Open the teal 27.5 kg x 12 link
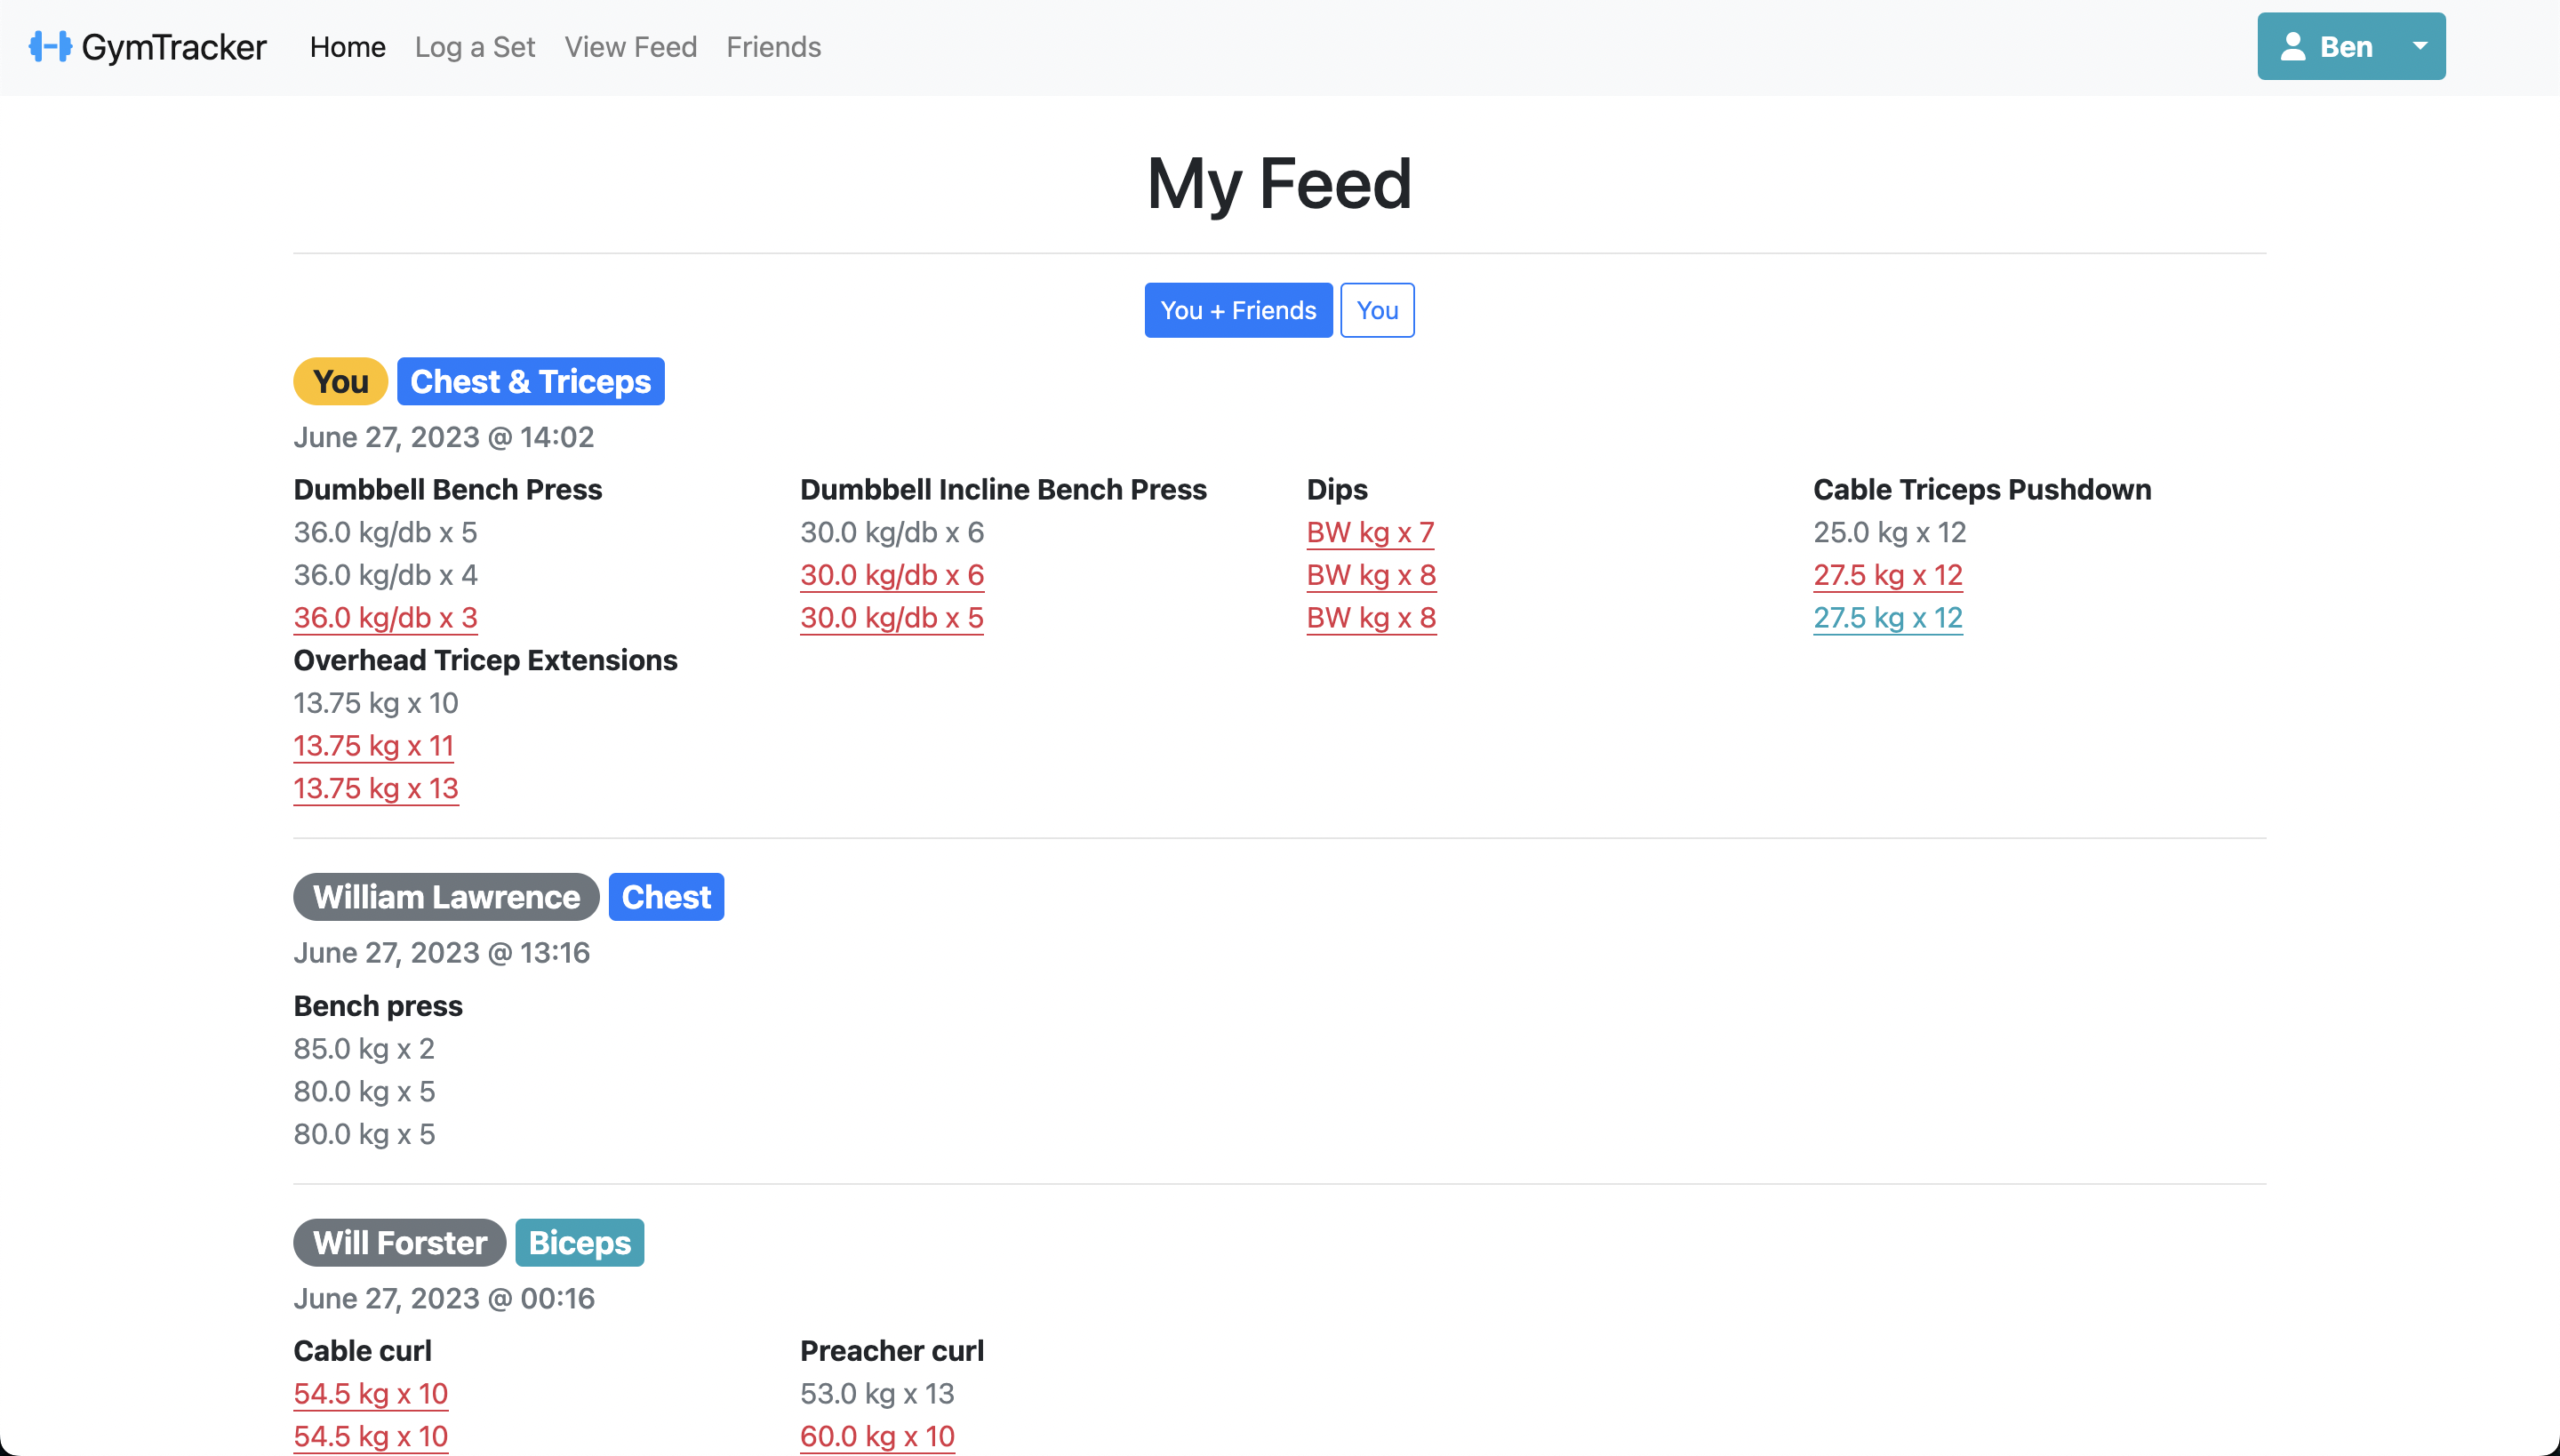 1888,618
